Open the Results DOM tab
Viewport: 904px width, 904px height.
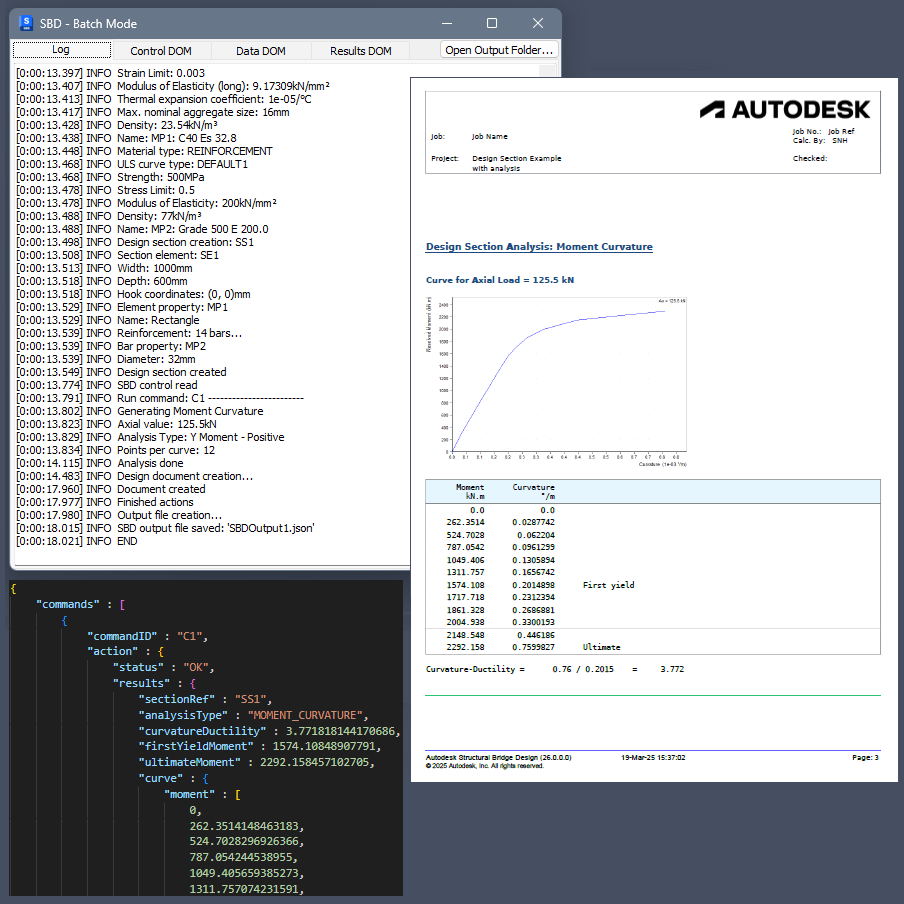pyautogui.click(x=360, y=51)
